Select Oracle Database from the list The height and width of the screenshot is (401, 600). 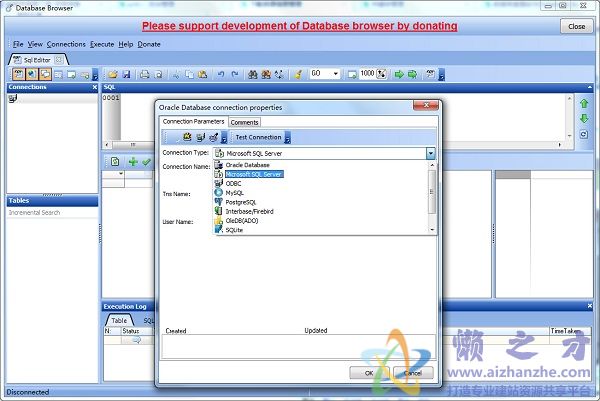[x=247, y=165]
